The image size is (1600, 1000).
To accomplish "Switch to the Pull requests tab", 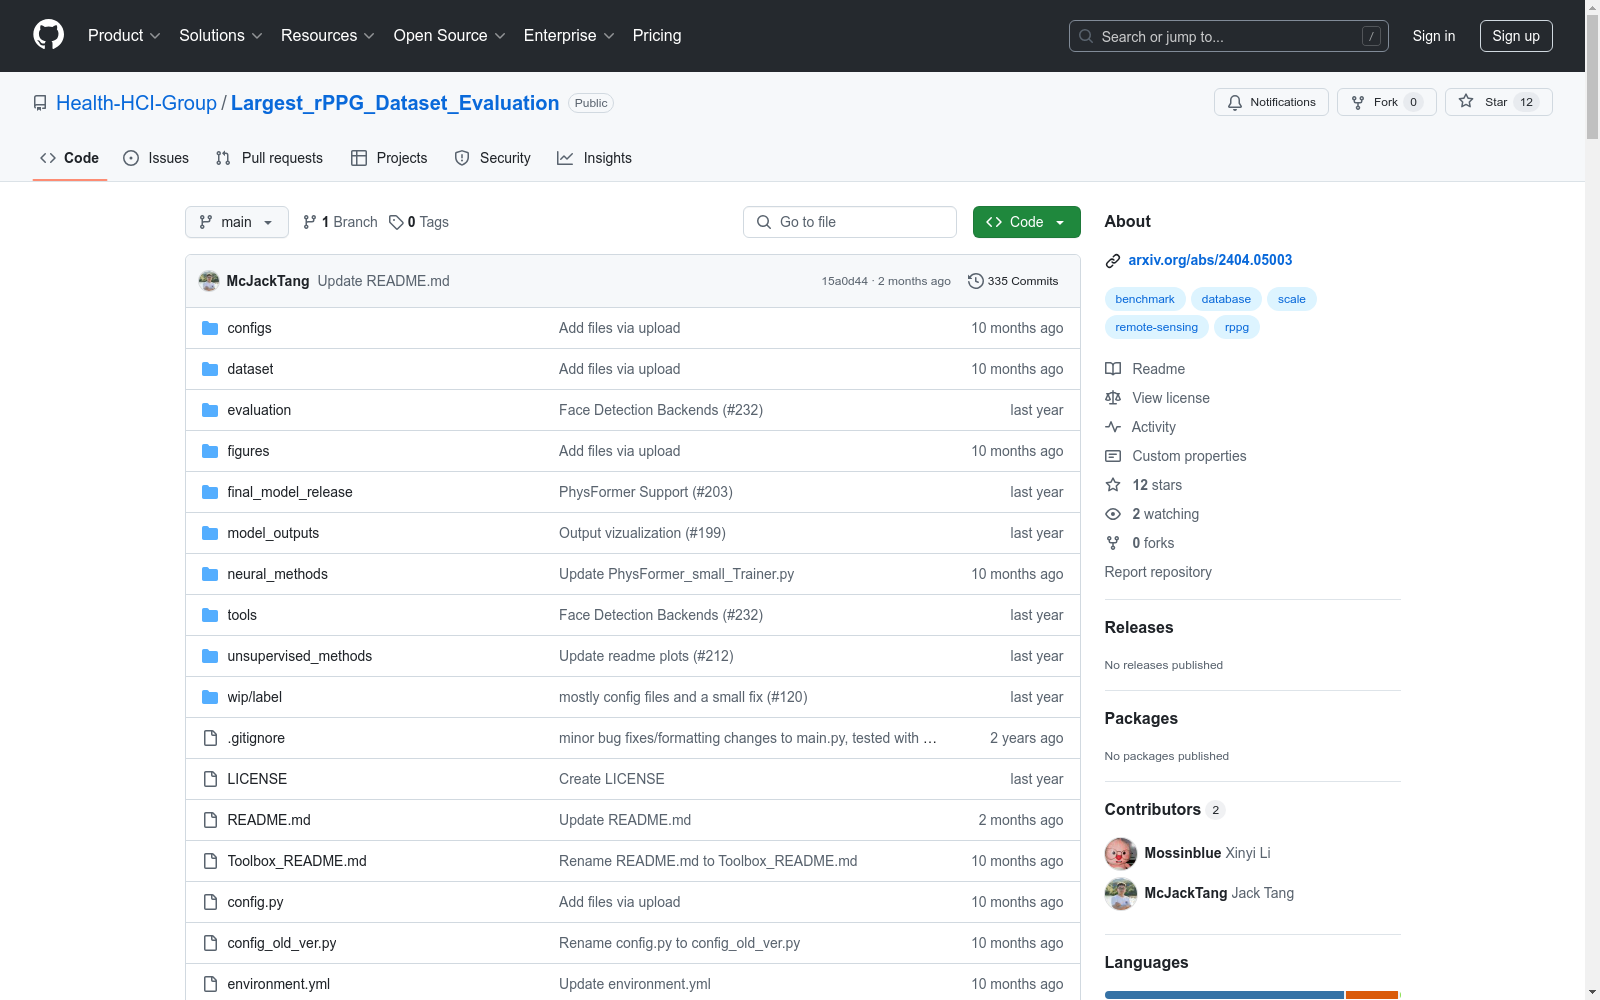I will point(269,158).
